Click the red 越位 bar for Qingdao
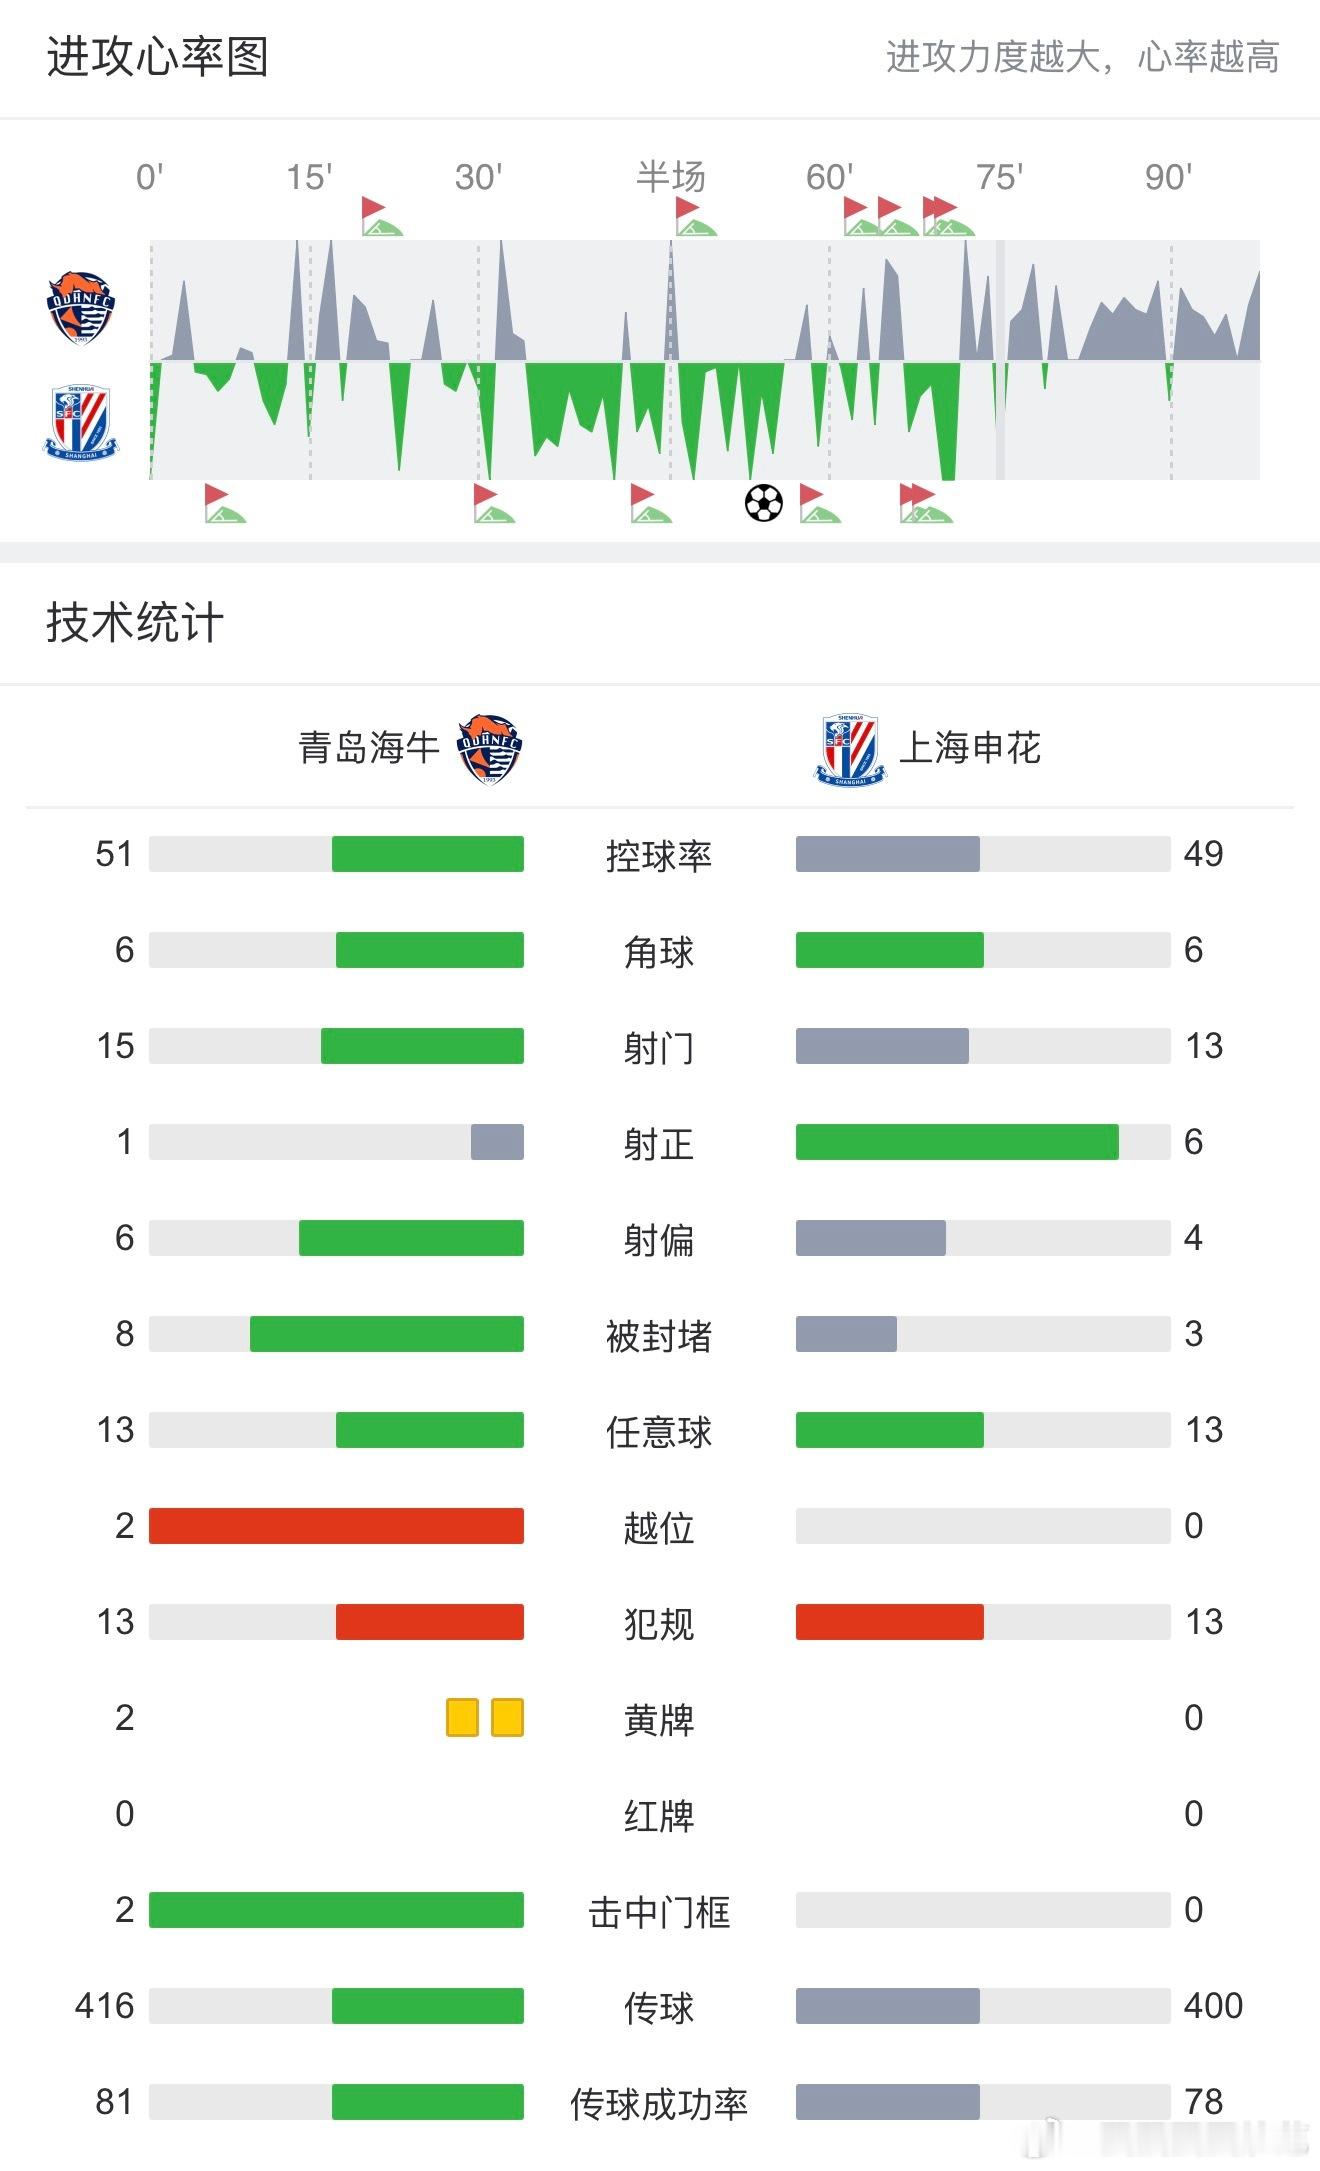The height and width of the screenshot is (2171, 1320). [336, 1525]
